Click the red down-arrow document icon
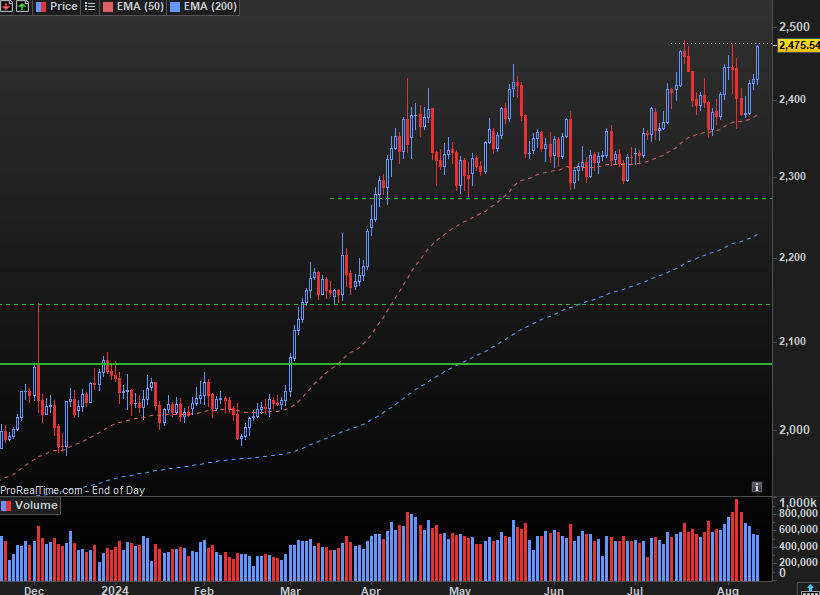The width and height of the screenshot is (820, 595). [x=6, y=6]
